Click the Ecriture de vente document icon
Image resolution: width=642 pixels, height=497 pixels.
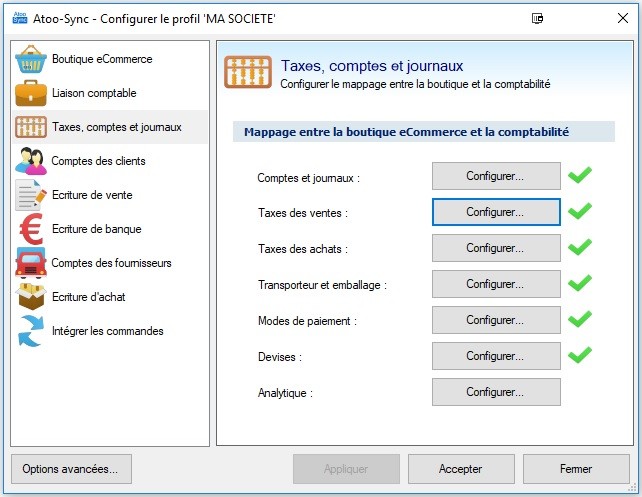tap(31, 195)
